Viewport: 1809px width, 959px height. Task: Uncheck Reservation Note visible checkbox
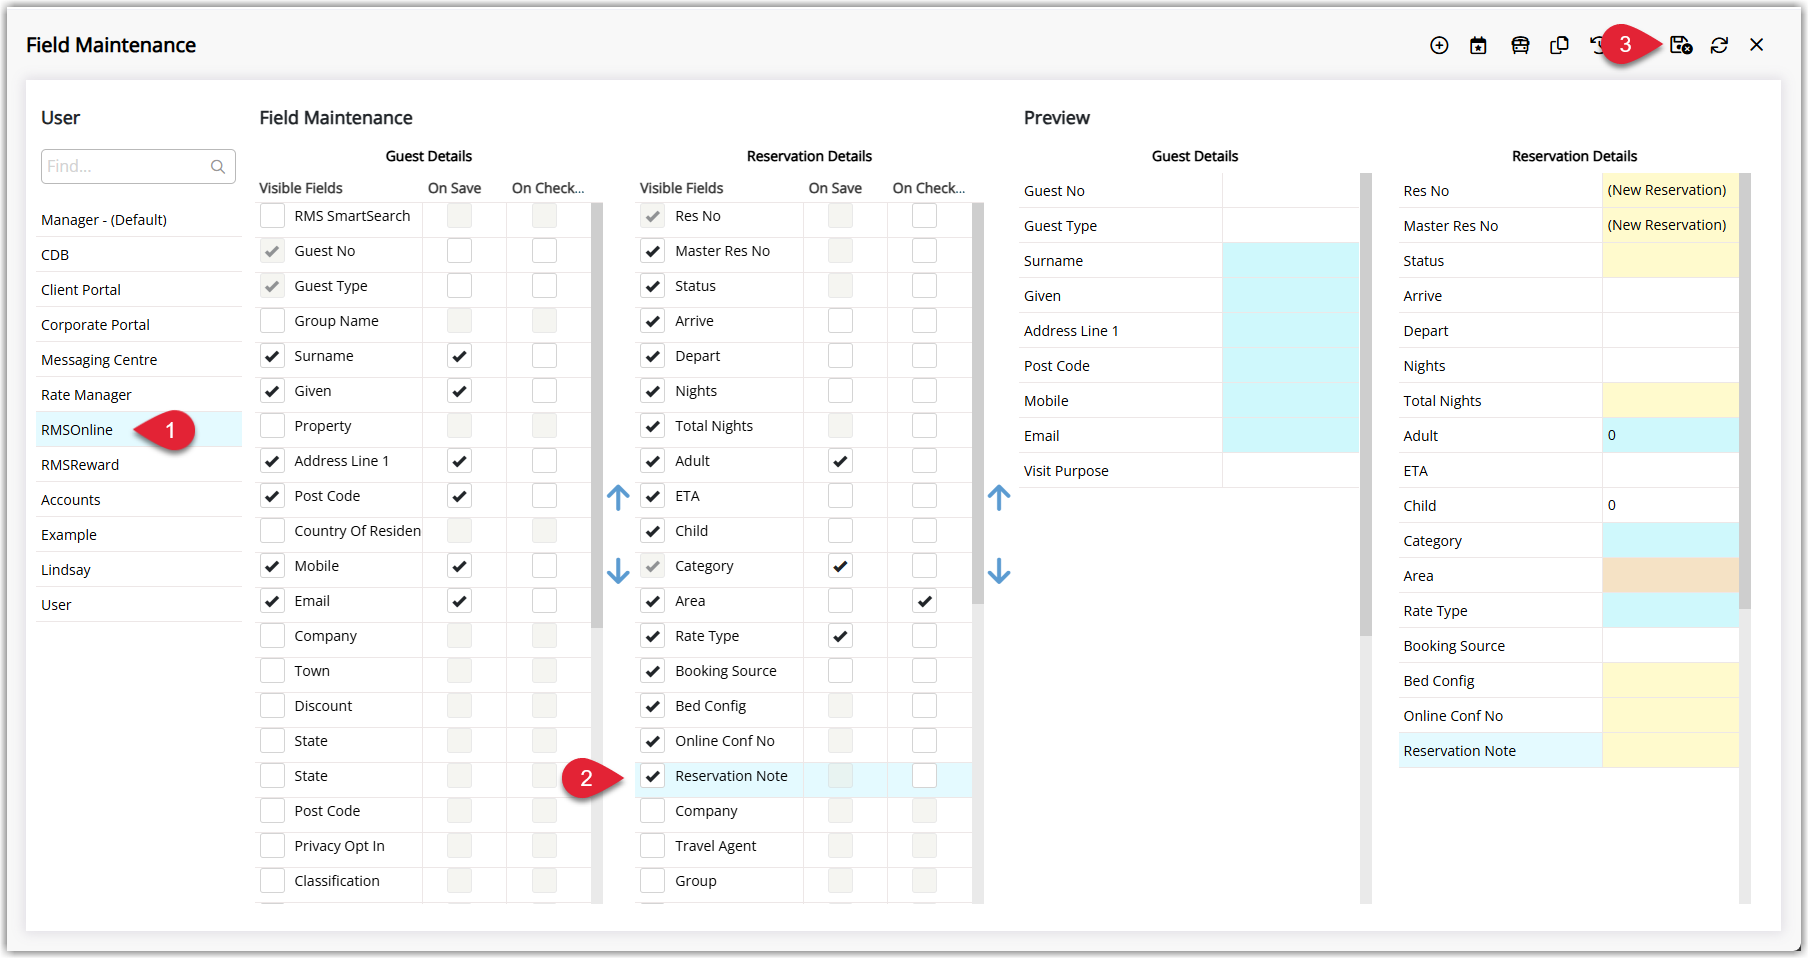pos(652,776)
